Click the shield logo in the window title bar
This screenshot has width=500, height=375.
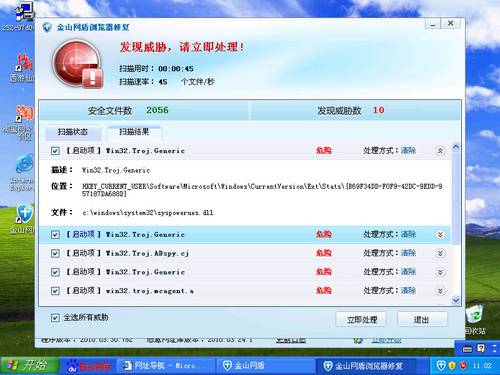tap(47, 27)
